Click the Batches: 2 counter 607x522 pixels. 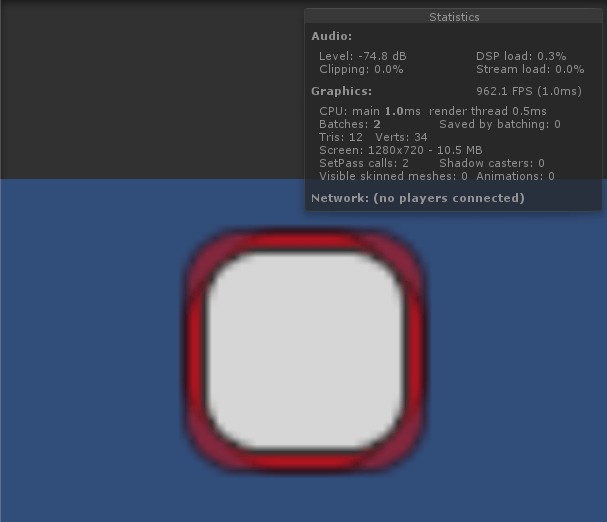tap(350, 124)
